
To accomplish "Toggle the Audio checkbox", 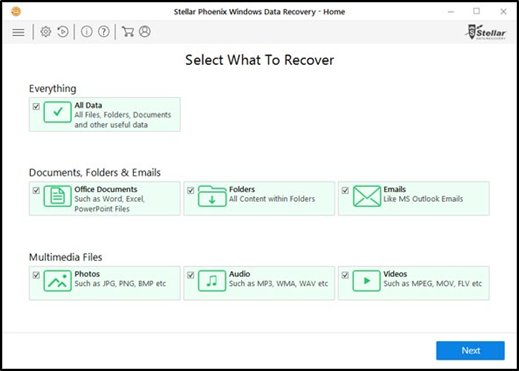I will pos(191,275).
